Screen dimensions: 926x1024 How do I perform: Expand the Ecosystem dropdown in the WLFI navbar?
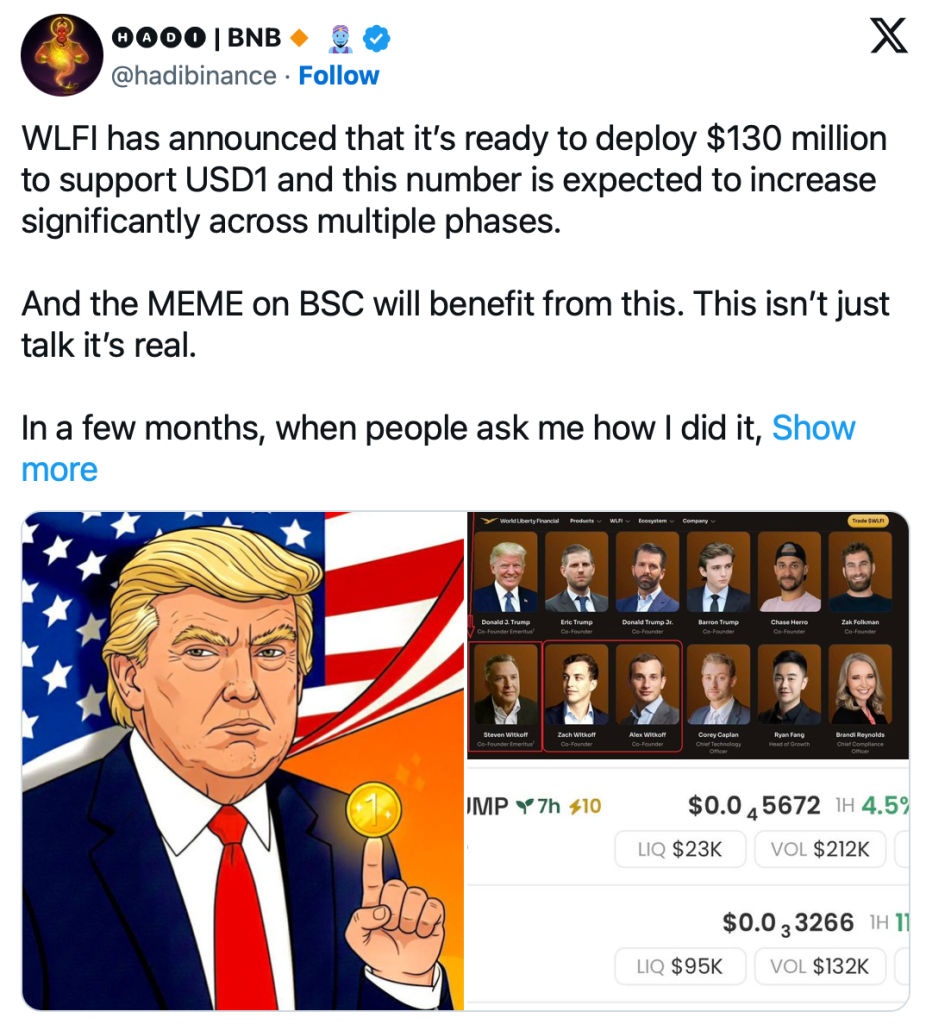[x=656, y=521]
